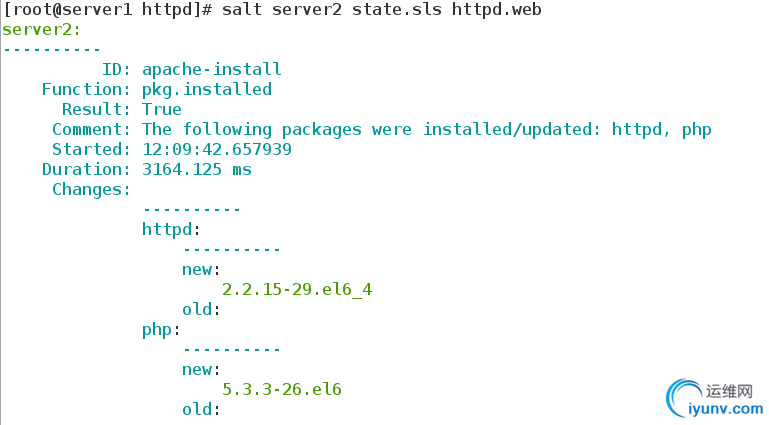Click the php new version 5.3.3-26.el6
The width and height of the screenshot is (769, 425).
pyautogui.click(x=282, y=389)
